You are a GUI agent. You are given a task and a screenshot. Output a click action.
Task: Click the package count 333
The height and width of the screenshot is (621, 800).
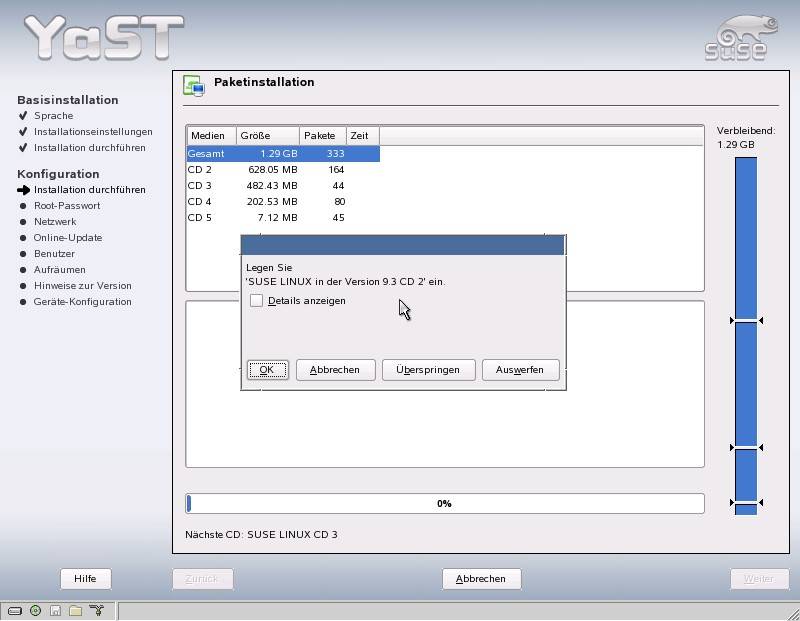[335, 154]
